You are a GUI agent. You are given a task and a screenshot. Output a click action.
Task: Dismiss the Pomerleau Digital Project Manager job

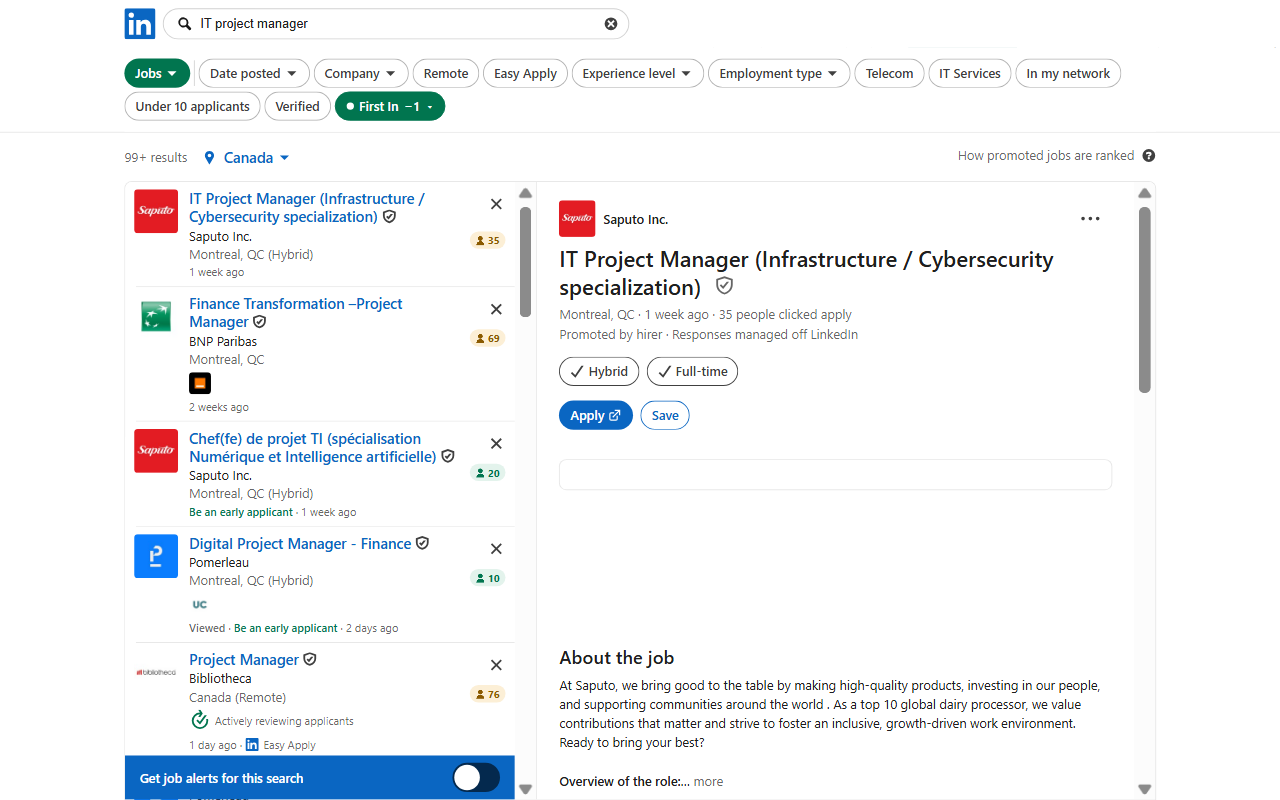[x=496, y=549]
